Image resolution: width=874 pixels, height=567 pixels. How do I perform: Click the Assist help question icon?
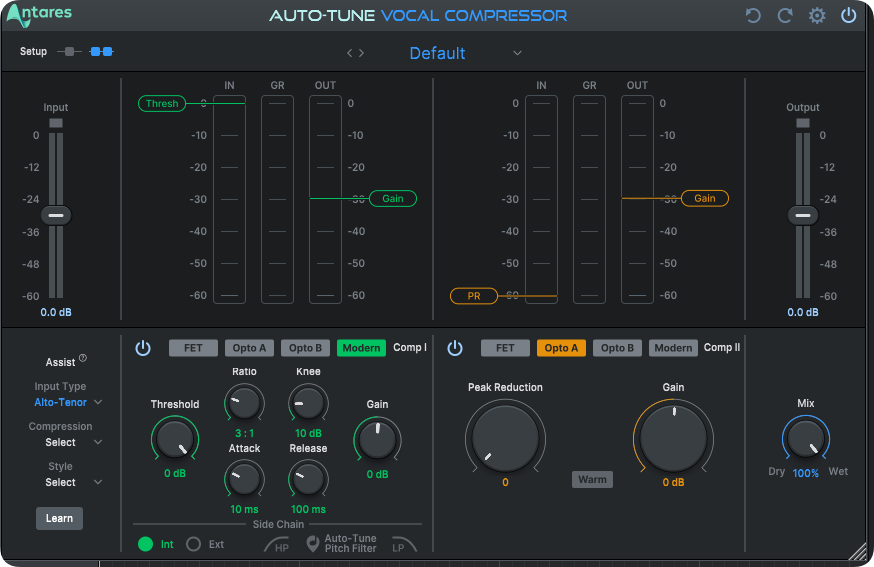83,358
